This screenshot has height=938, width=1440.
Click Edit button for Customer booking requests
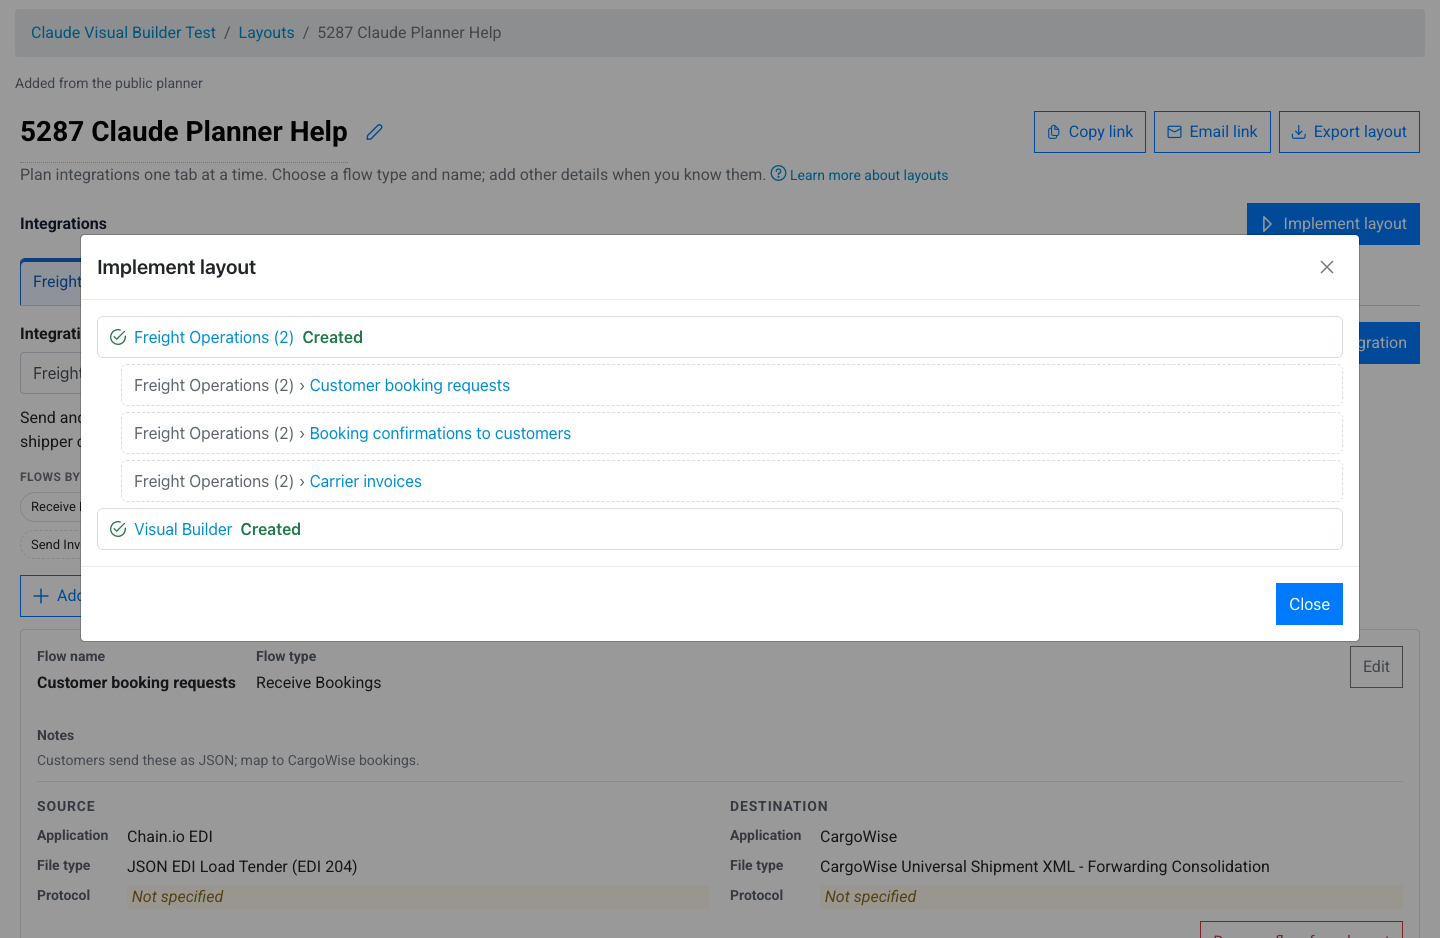click(1376, 667)
